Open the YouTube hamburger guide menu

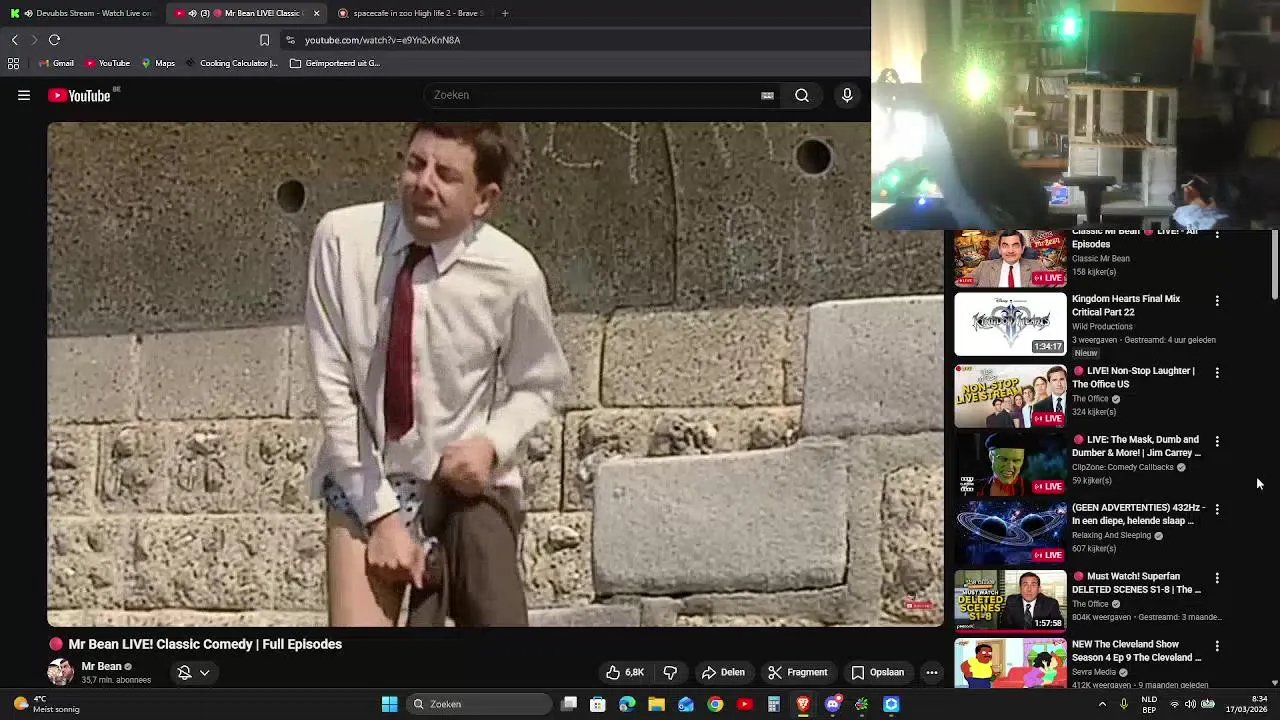[24, 95]
